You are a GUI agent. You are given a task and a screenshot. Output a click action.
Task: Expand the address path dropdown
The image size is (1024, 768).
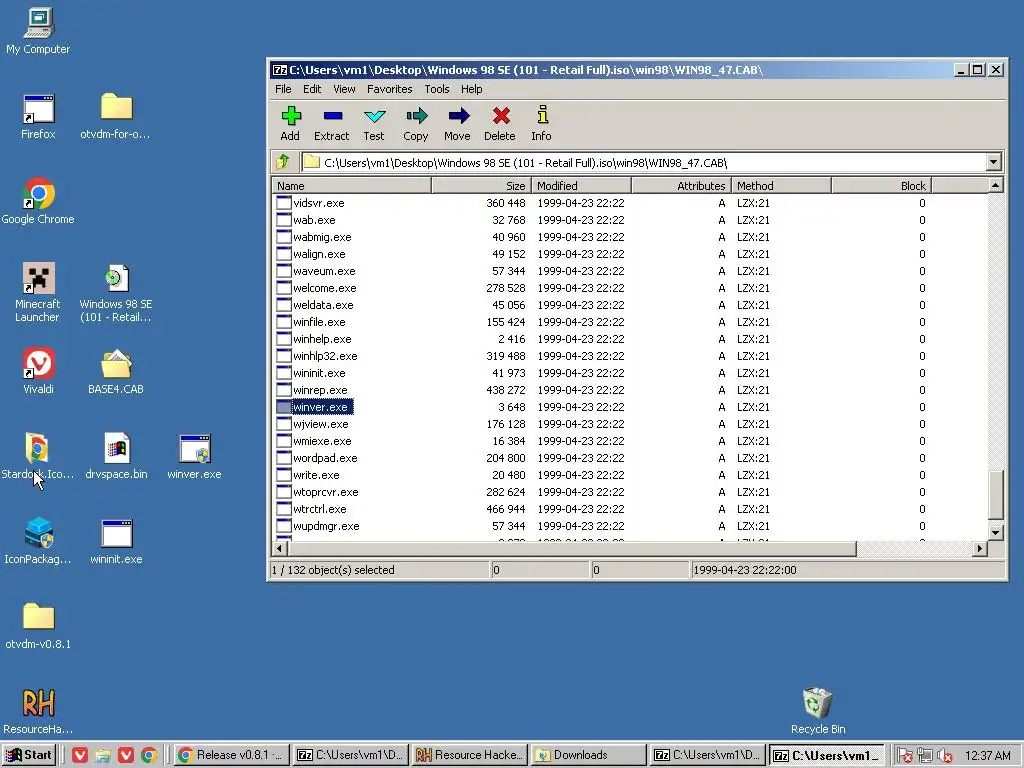[993, 162]
